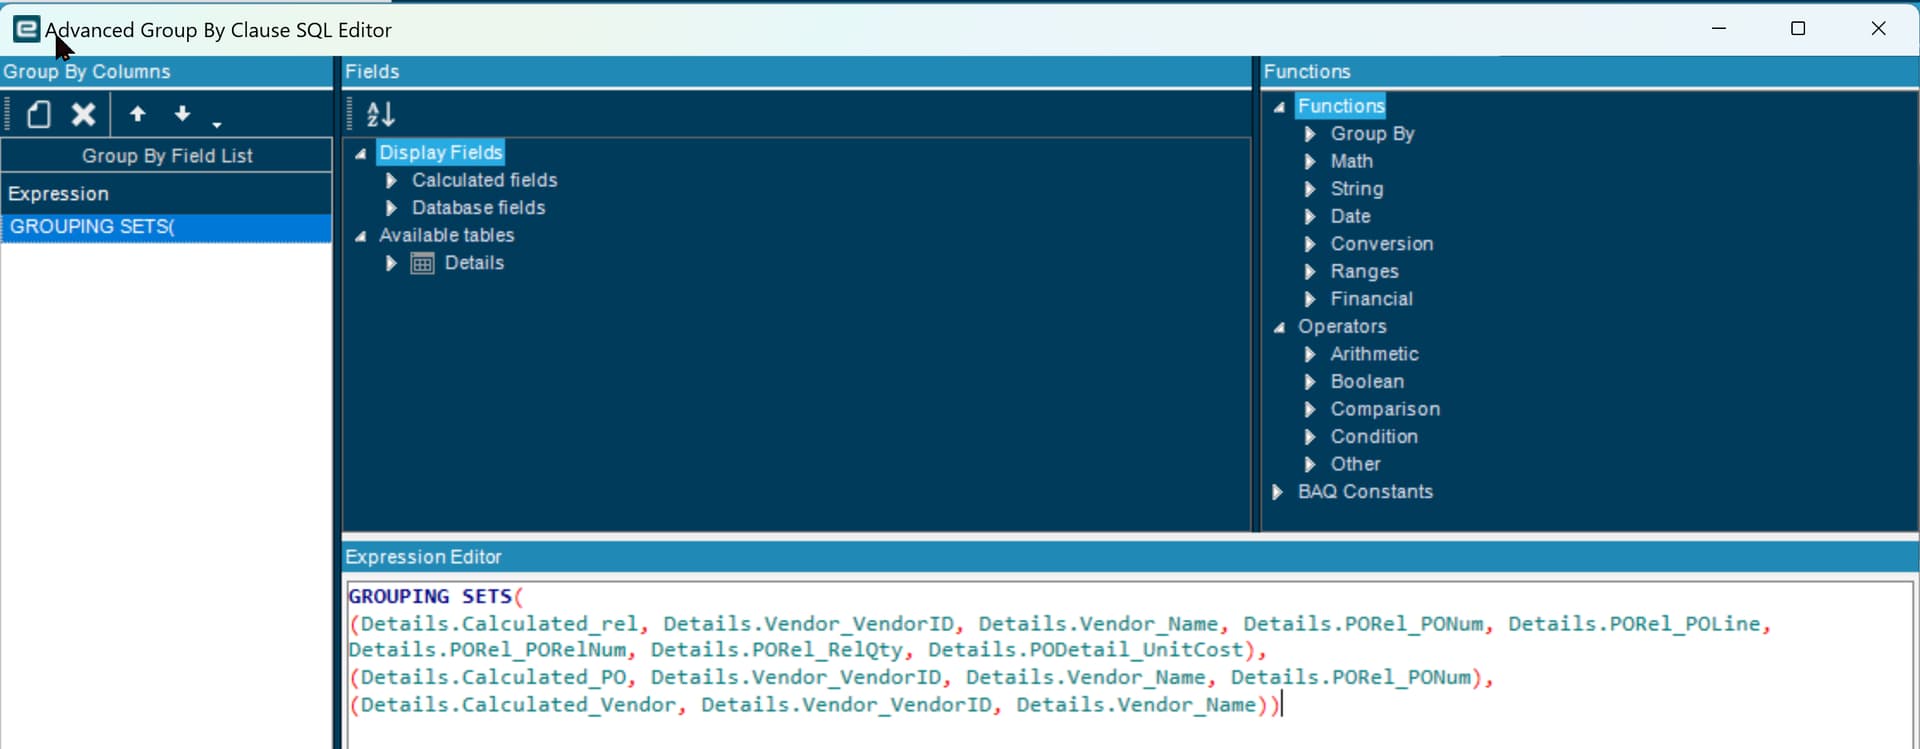Select the BAQ Constants label

pyautogui.click(x=1365, y=491)
